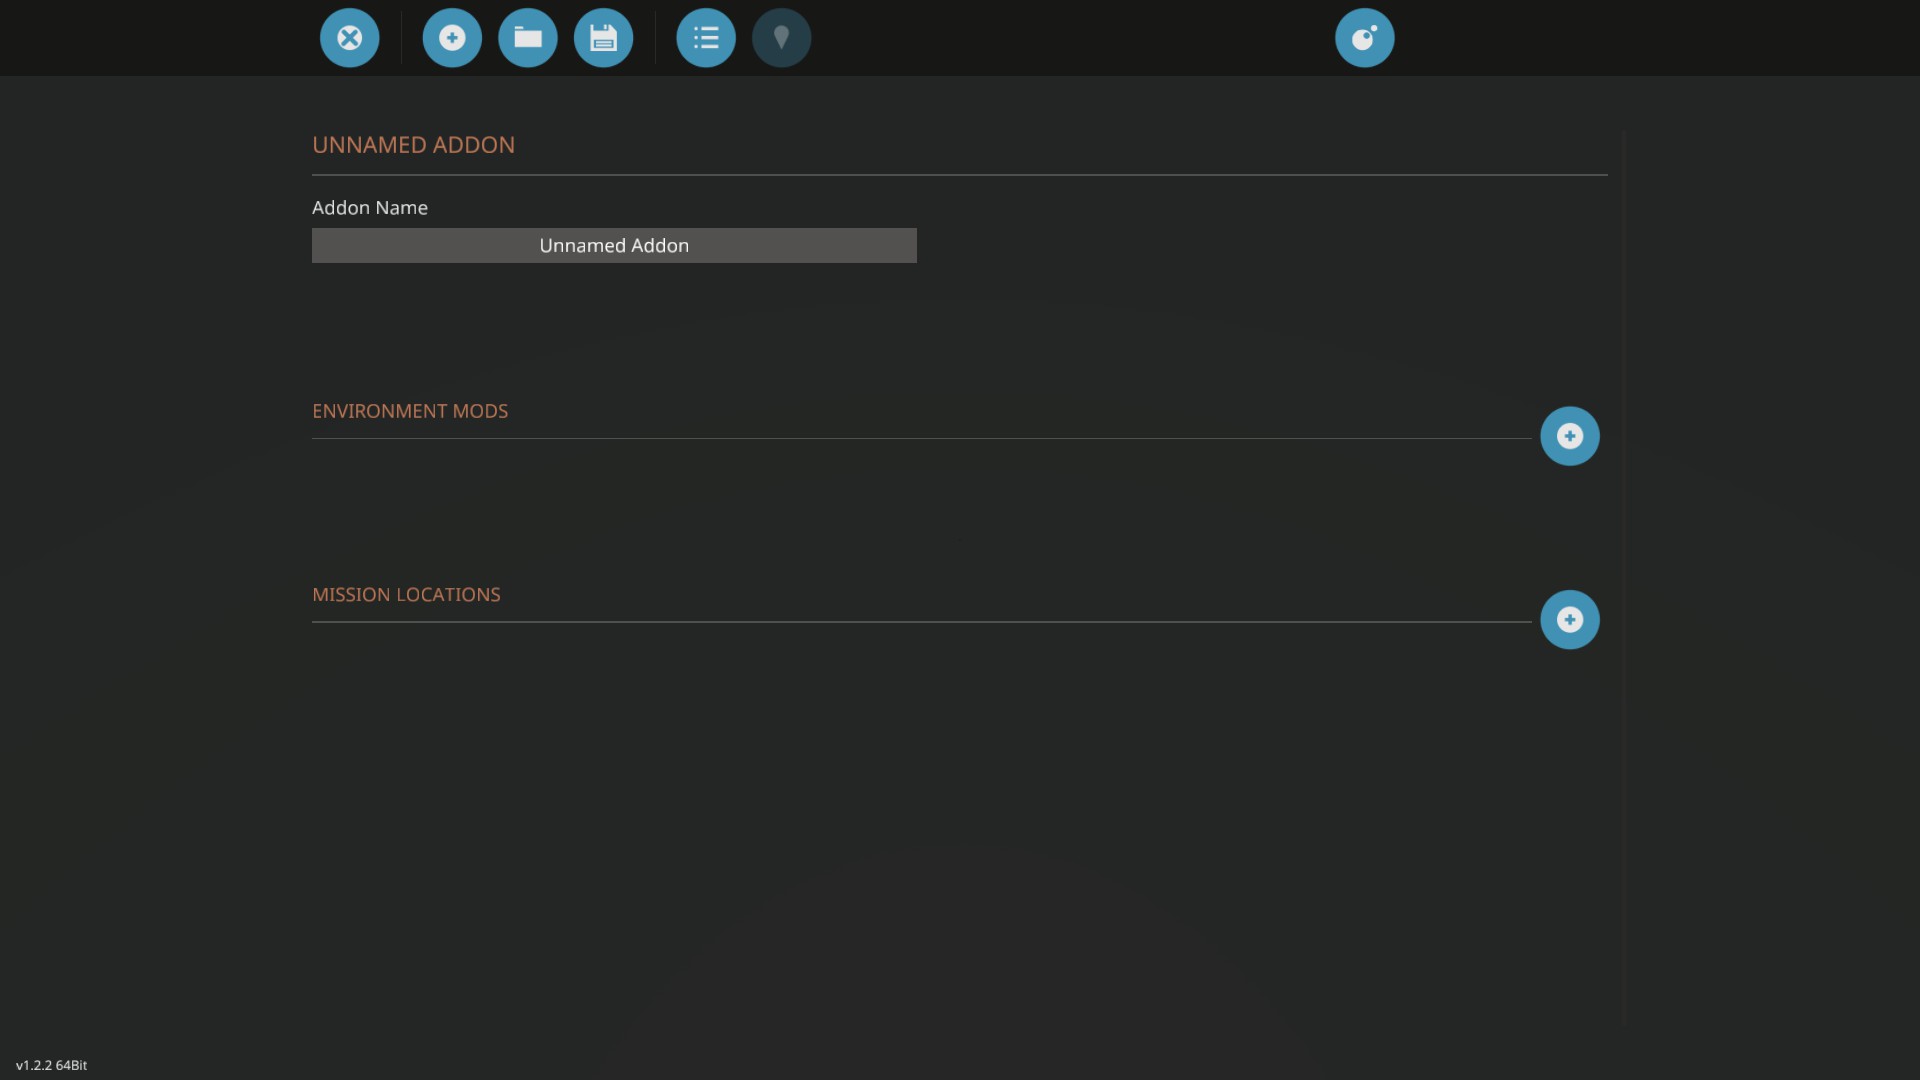
Task: Click separator between save and list icons
Action: click(655, 38)
